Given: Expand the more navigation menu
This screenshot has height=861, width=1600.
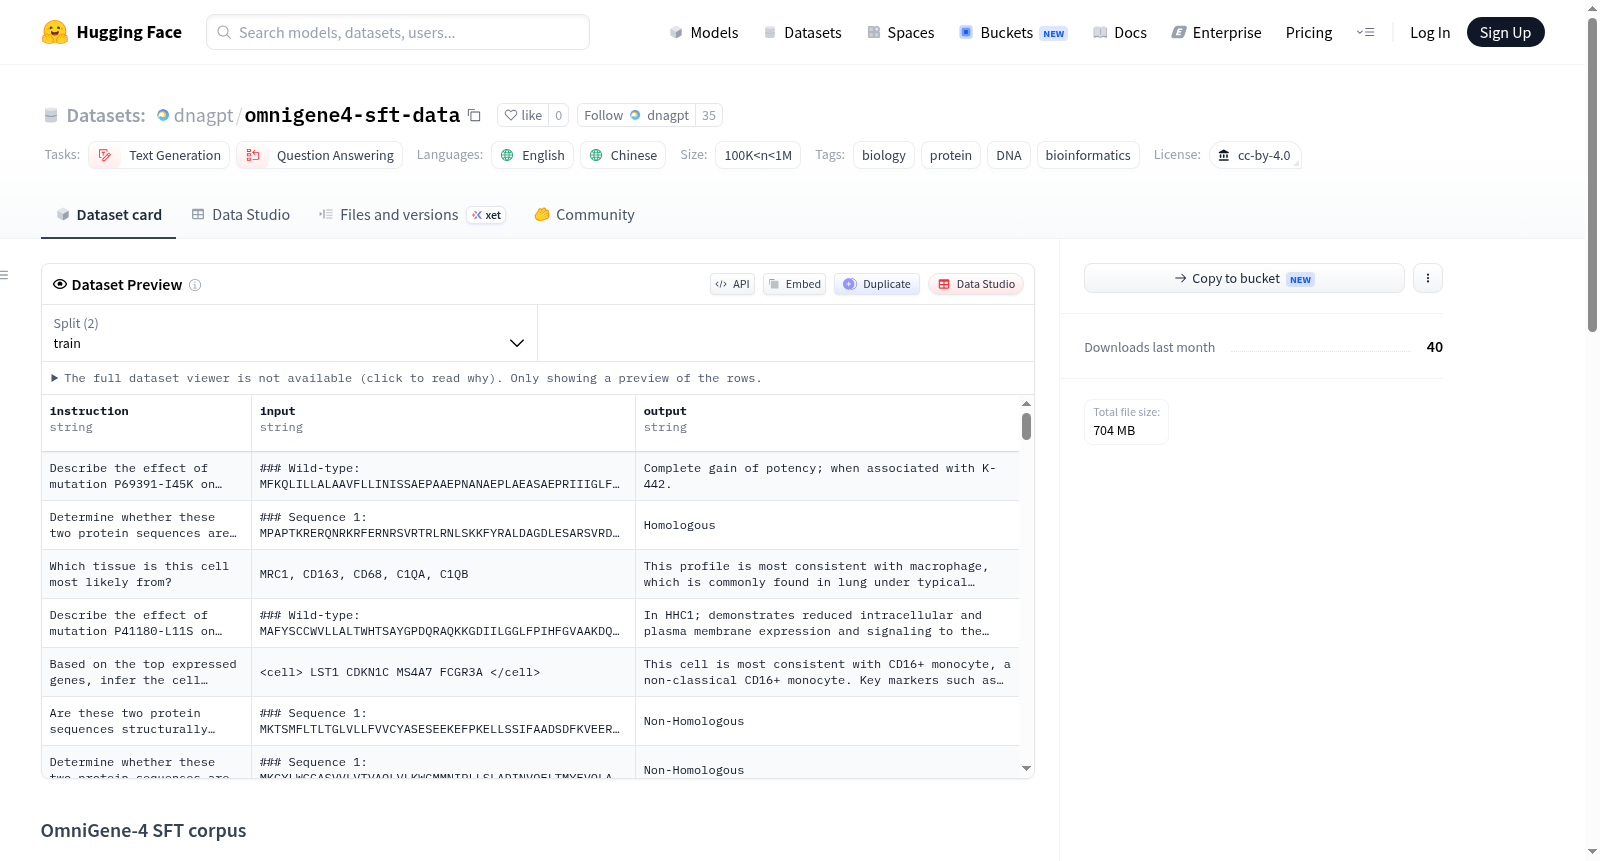Looking at the screenshot, I should [1365, 32].
